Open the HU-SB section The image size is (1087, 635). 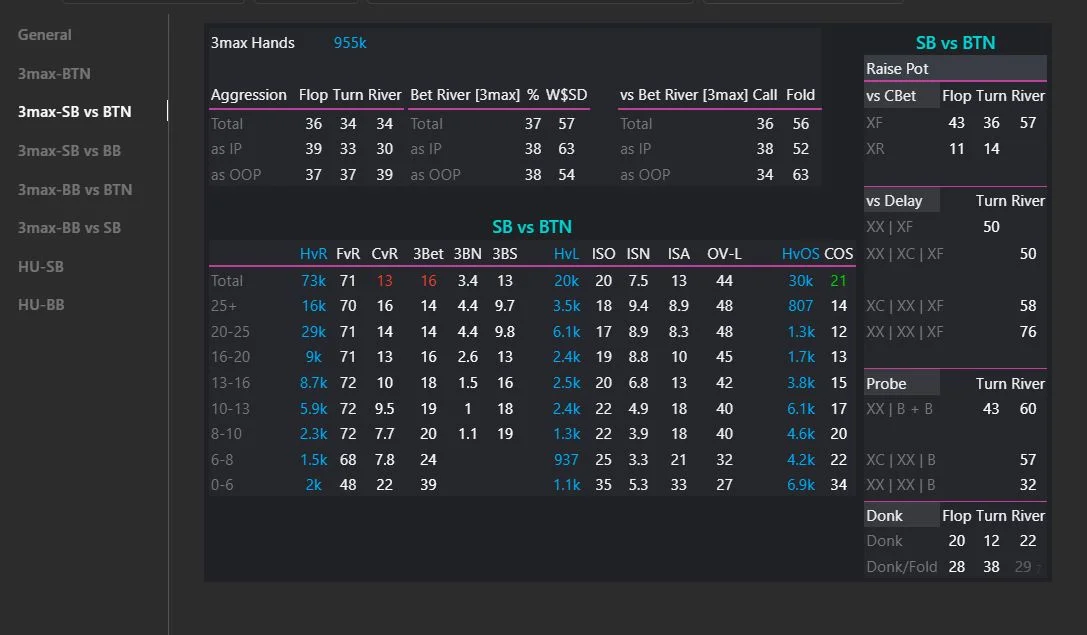click(41, 266)
